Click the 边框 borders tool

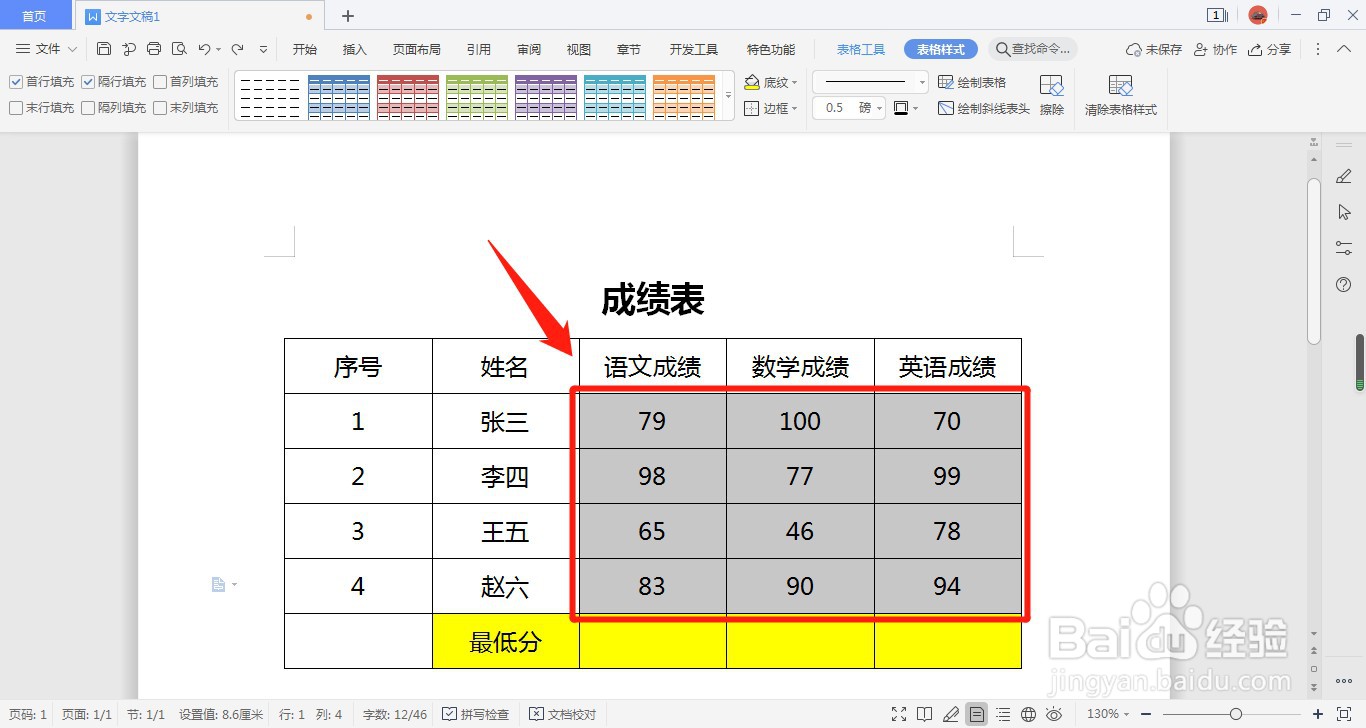(x=766, y=108)
